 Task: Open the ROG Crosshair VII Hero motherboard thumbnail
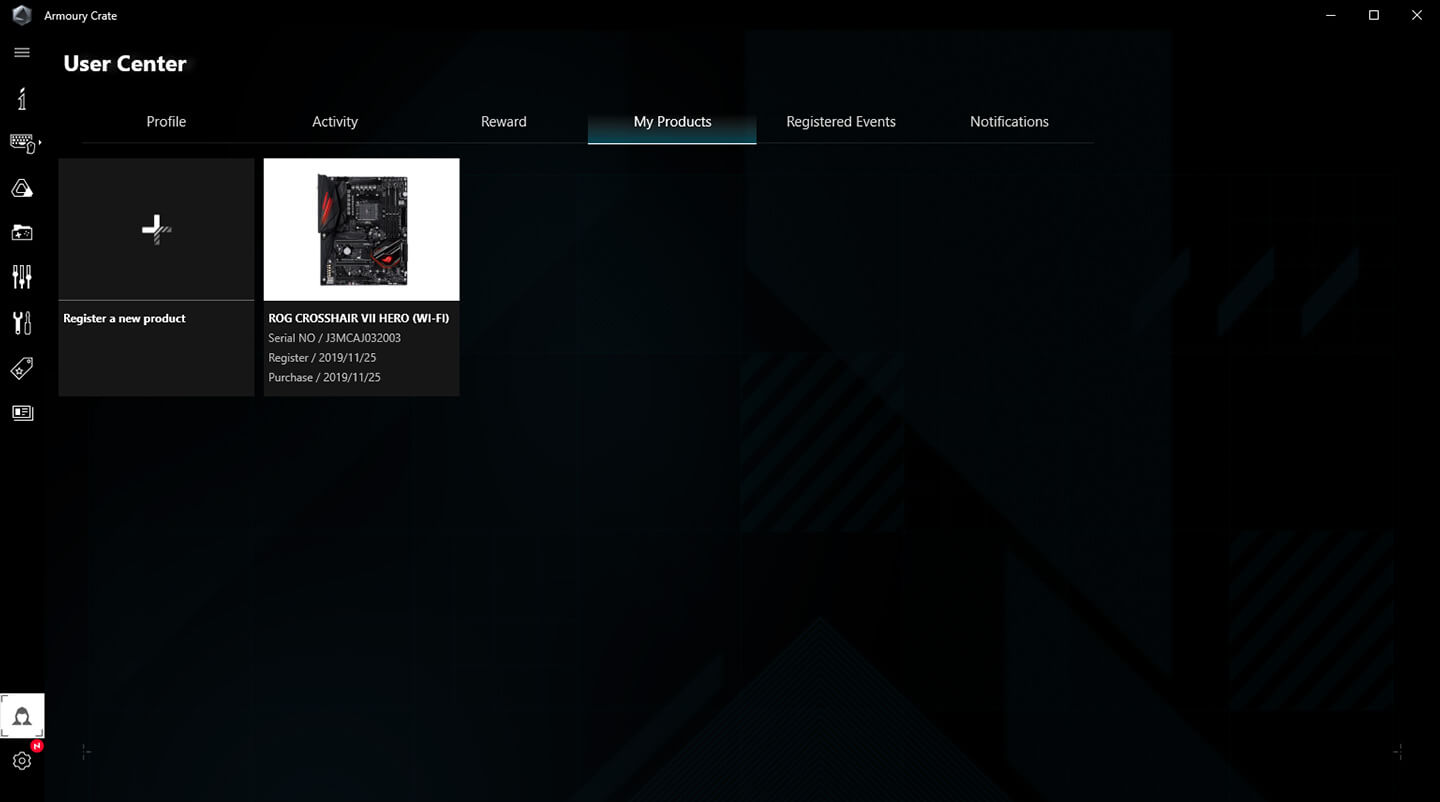362,229
